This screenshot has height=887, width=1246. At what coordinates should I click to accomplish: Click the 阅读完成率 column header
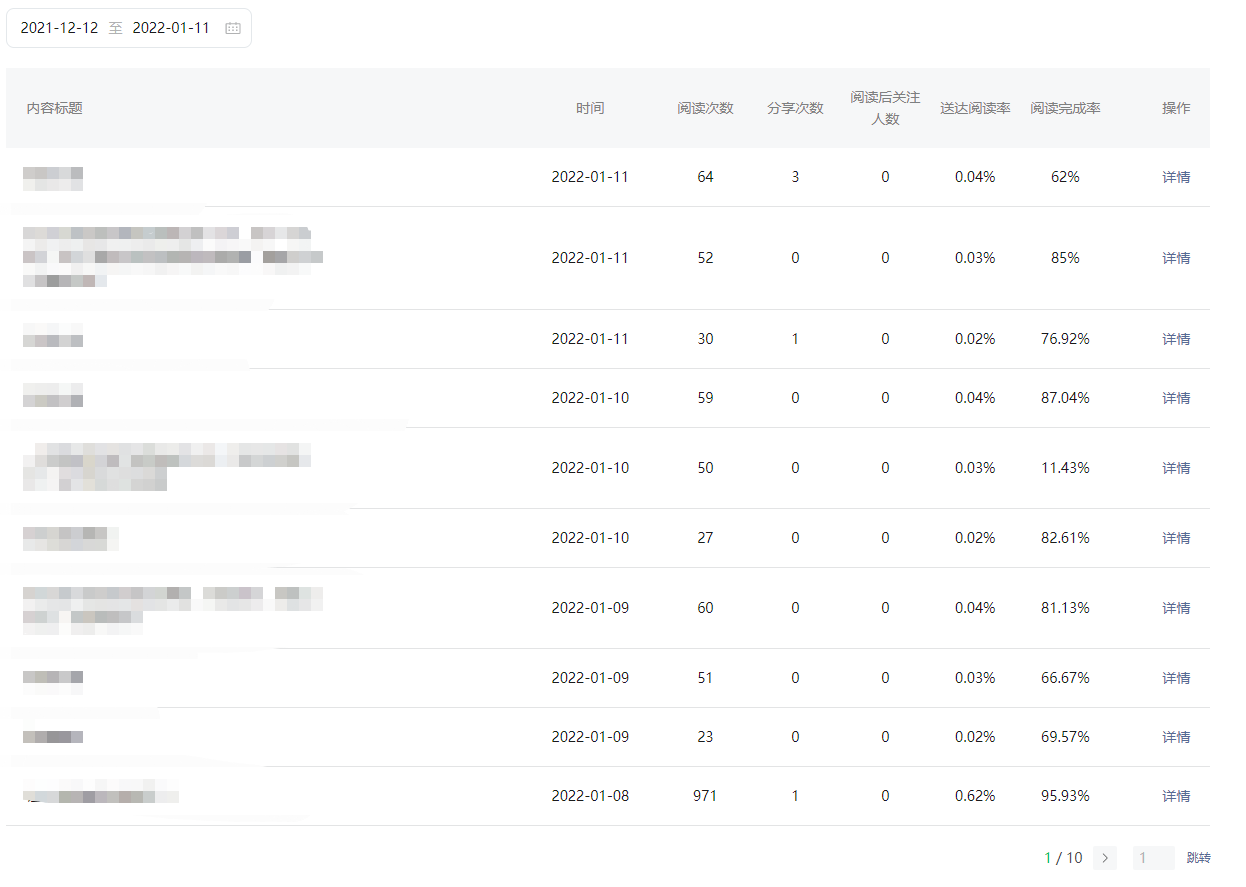[x=1065, y=108]
